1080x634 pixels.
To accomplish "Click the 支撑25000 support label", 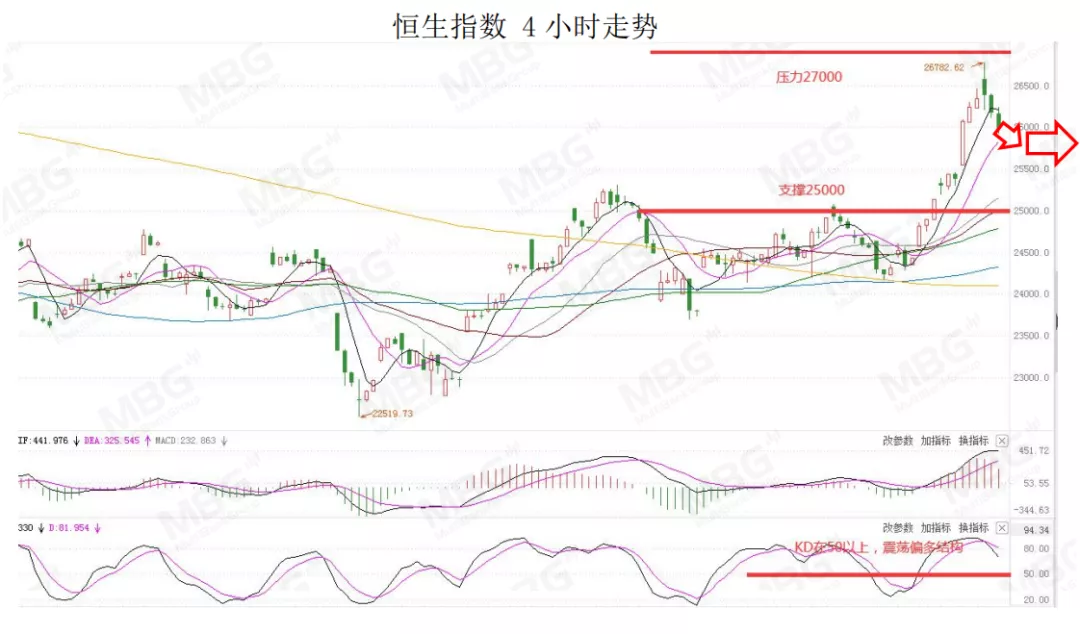I will click(x=811, y=190).
